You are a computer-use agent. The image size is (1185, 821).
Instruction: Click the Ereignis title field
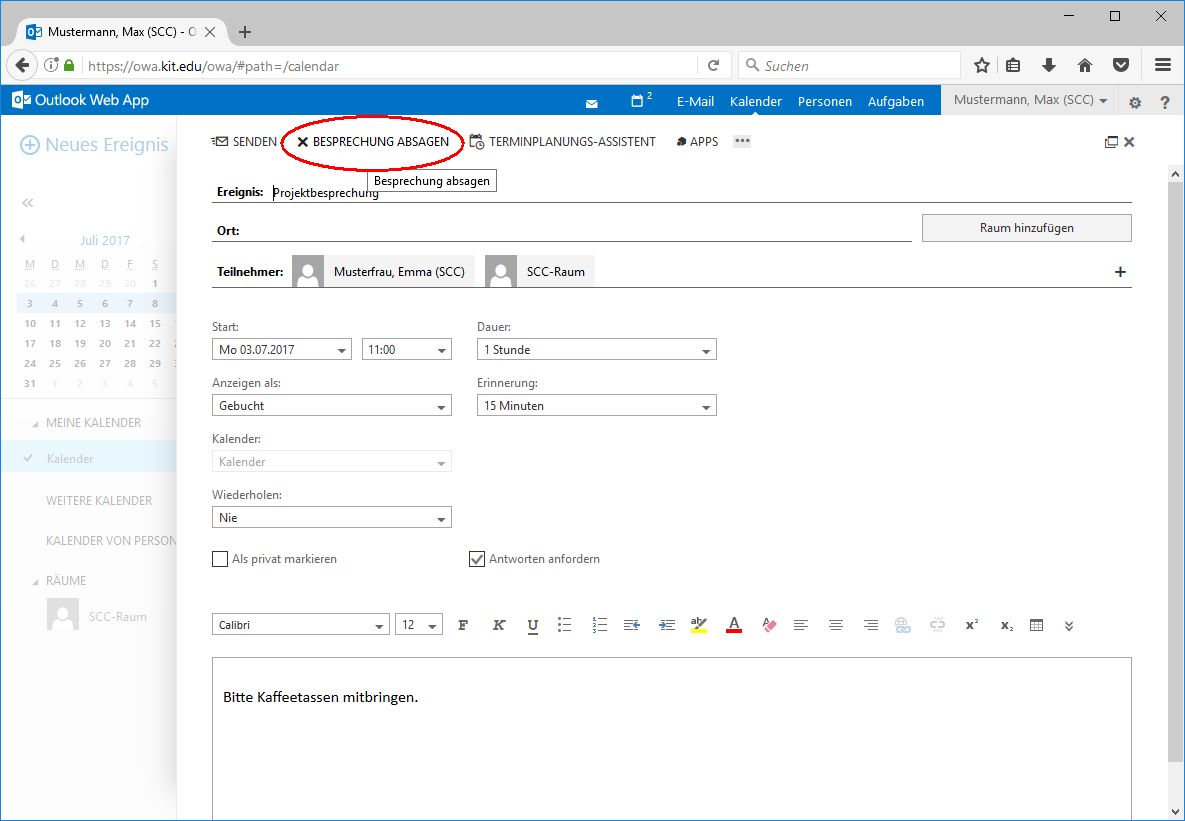[x=701, y=193]
